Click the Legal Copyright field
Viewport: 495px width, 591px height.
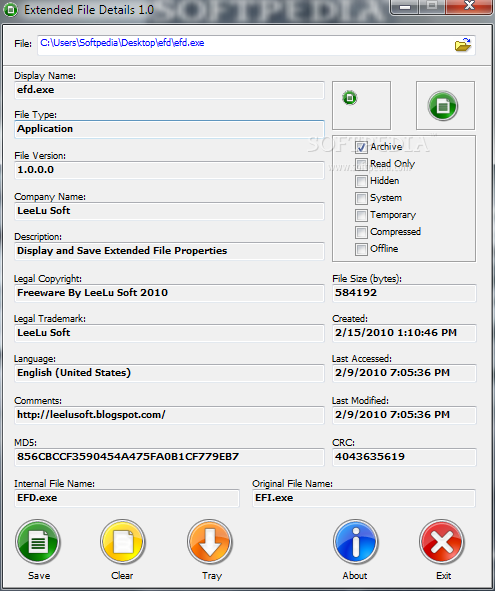tap(169, 293)
